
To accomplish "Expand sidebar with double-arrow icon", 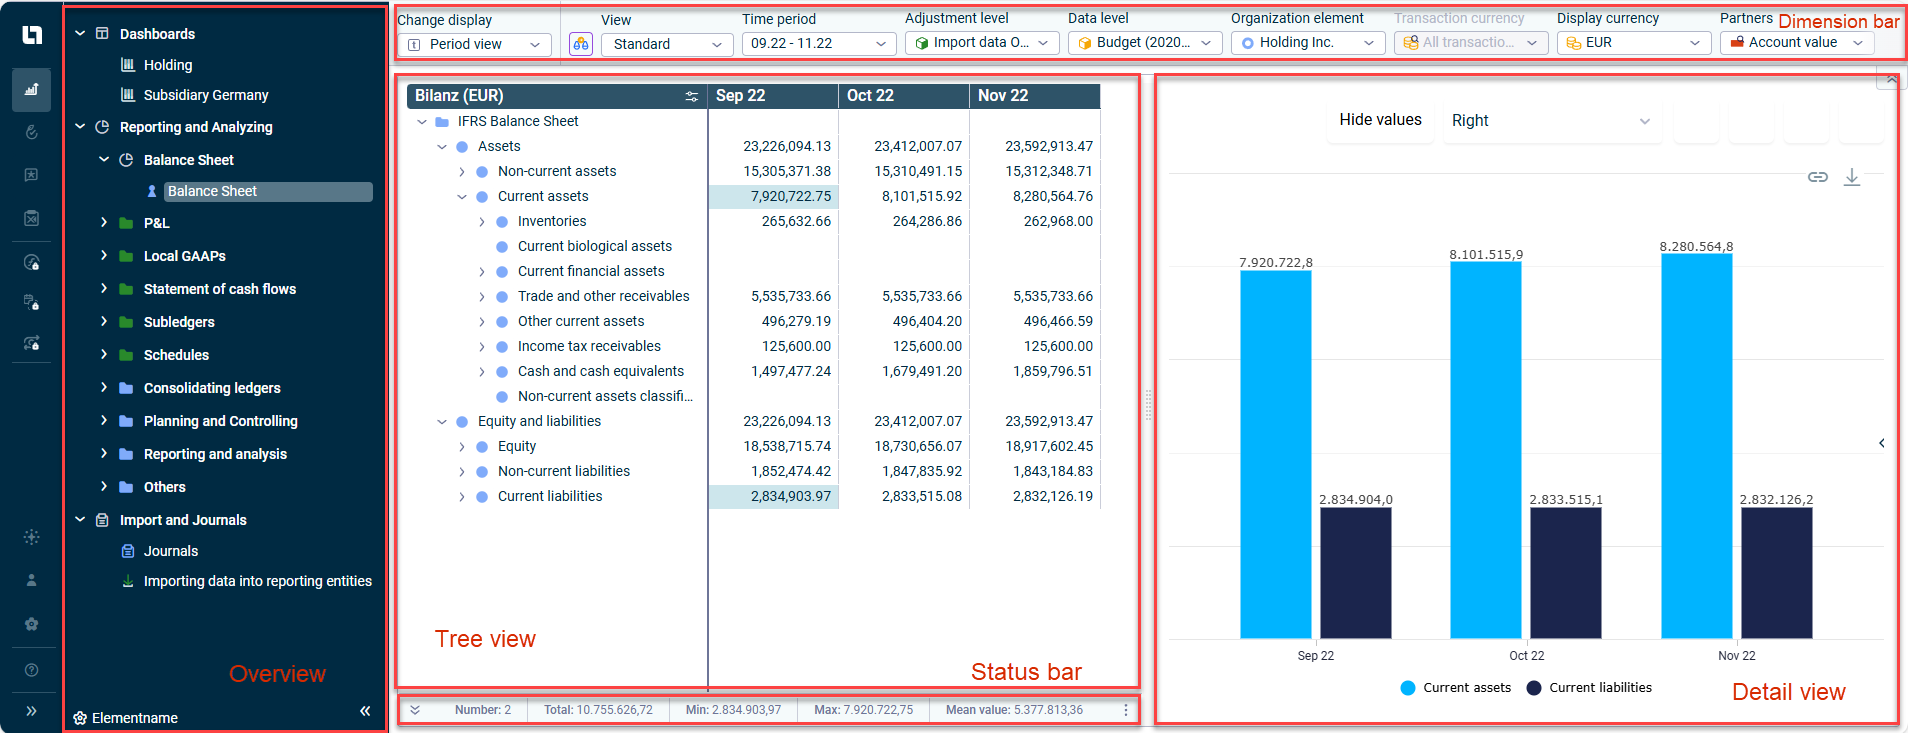I will click(x=31, y=711).
